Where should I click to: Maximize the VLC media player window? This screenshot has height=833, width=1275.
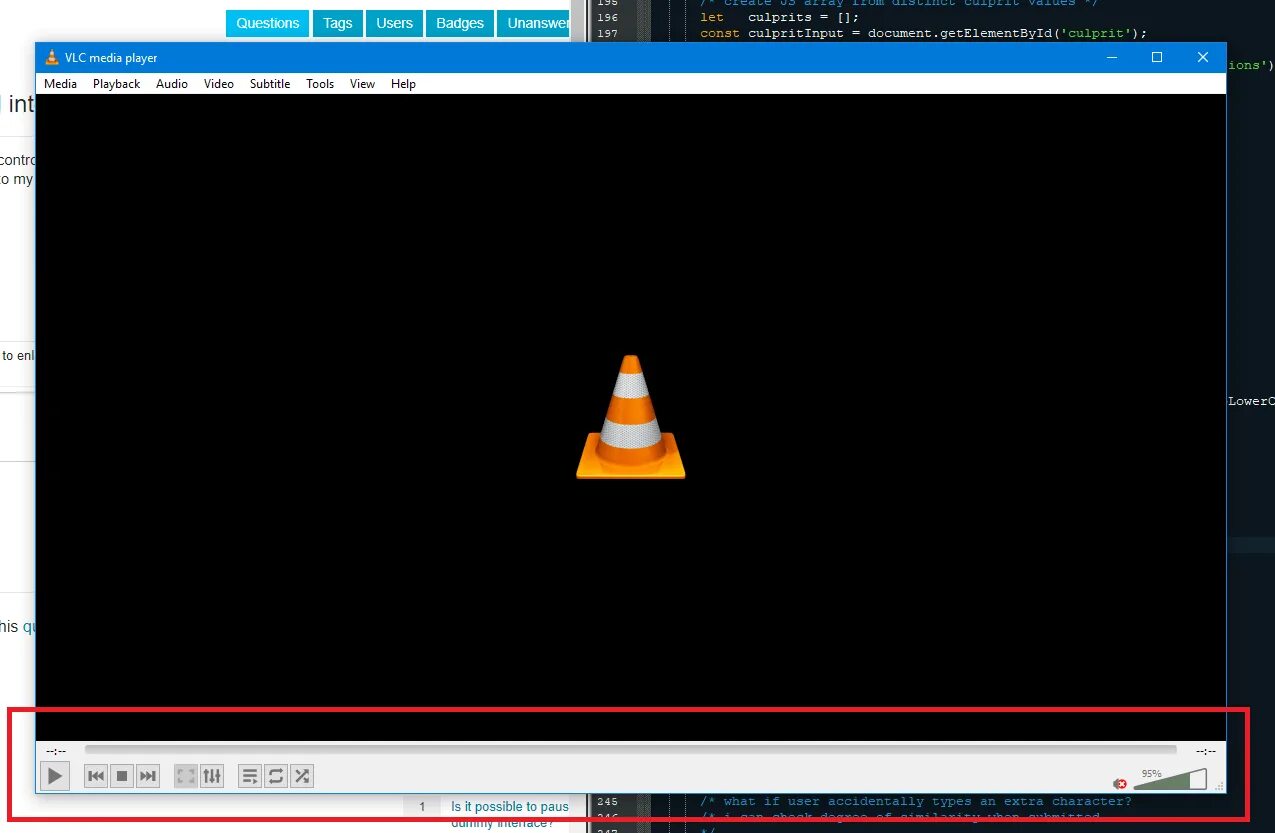(1157, 58)
